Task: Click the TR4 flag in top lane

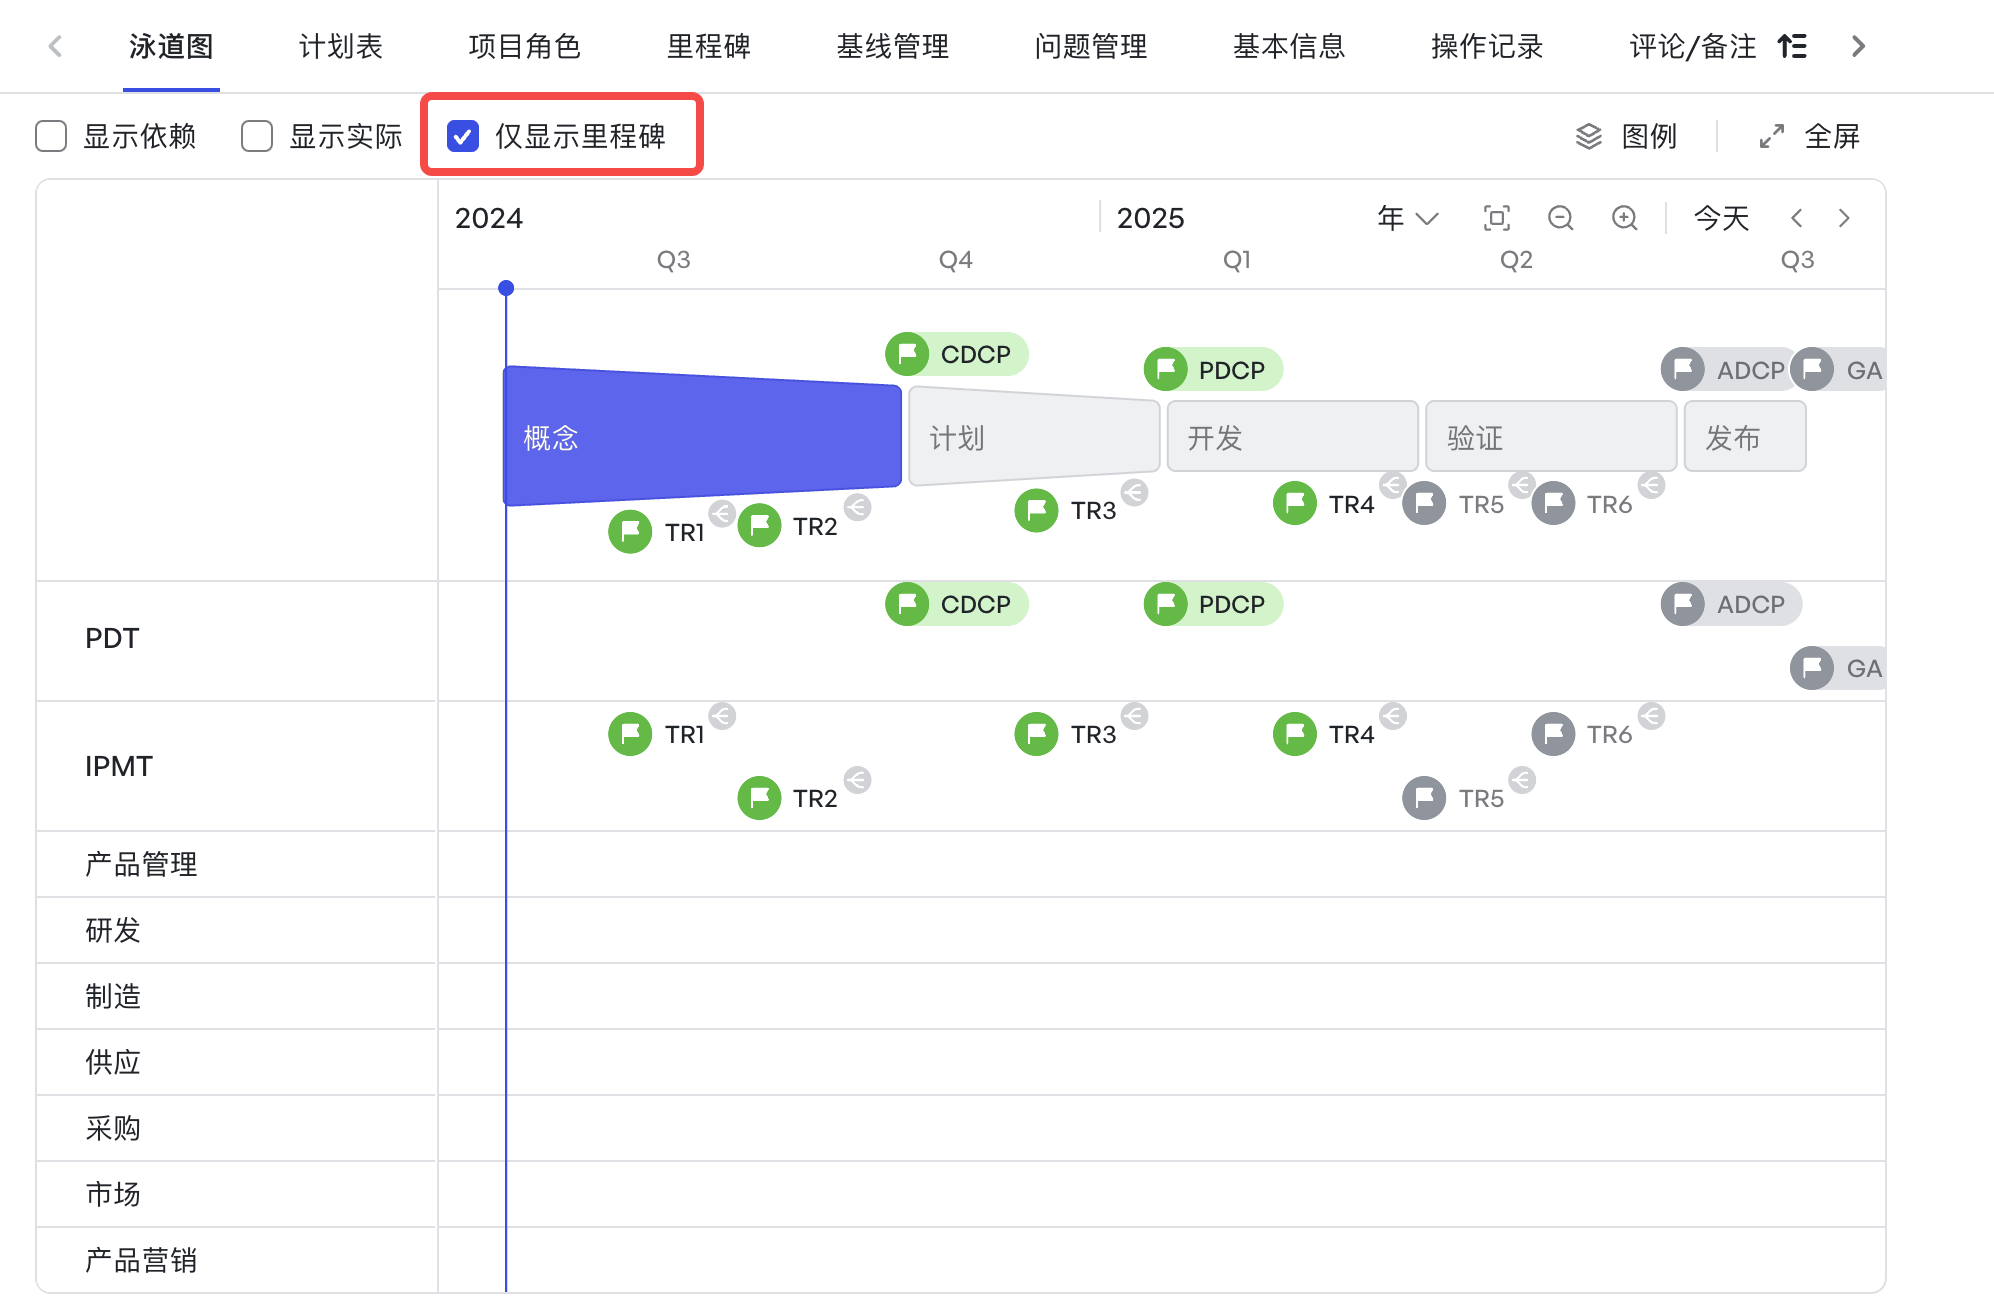Action: [x=1295, y=503]
